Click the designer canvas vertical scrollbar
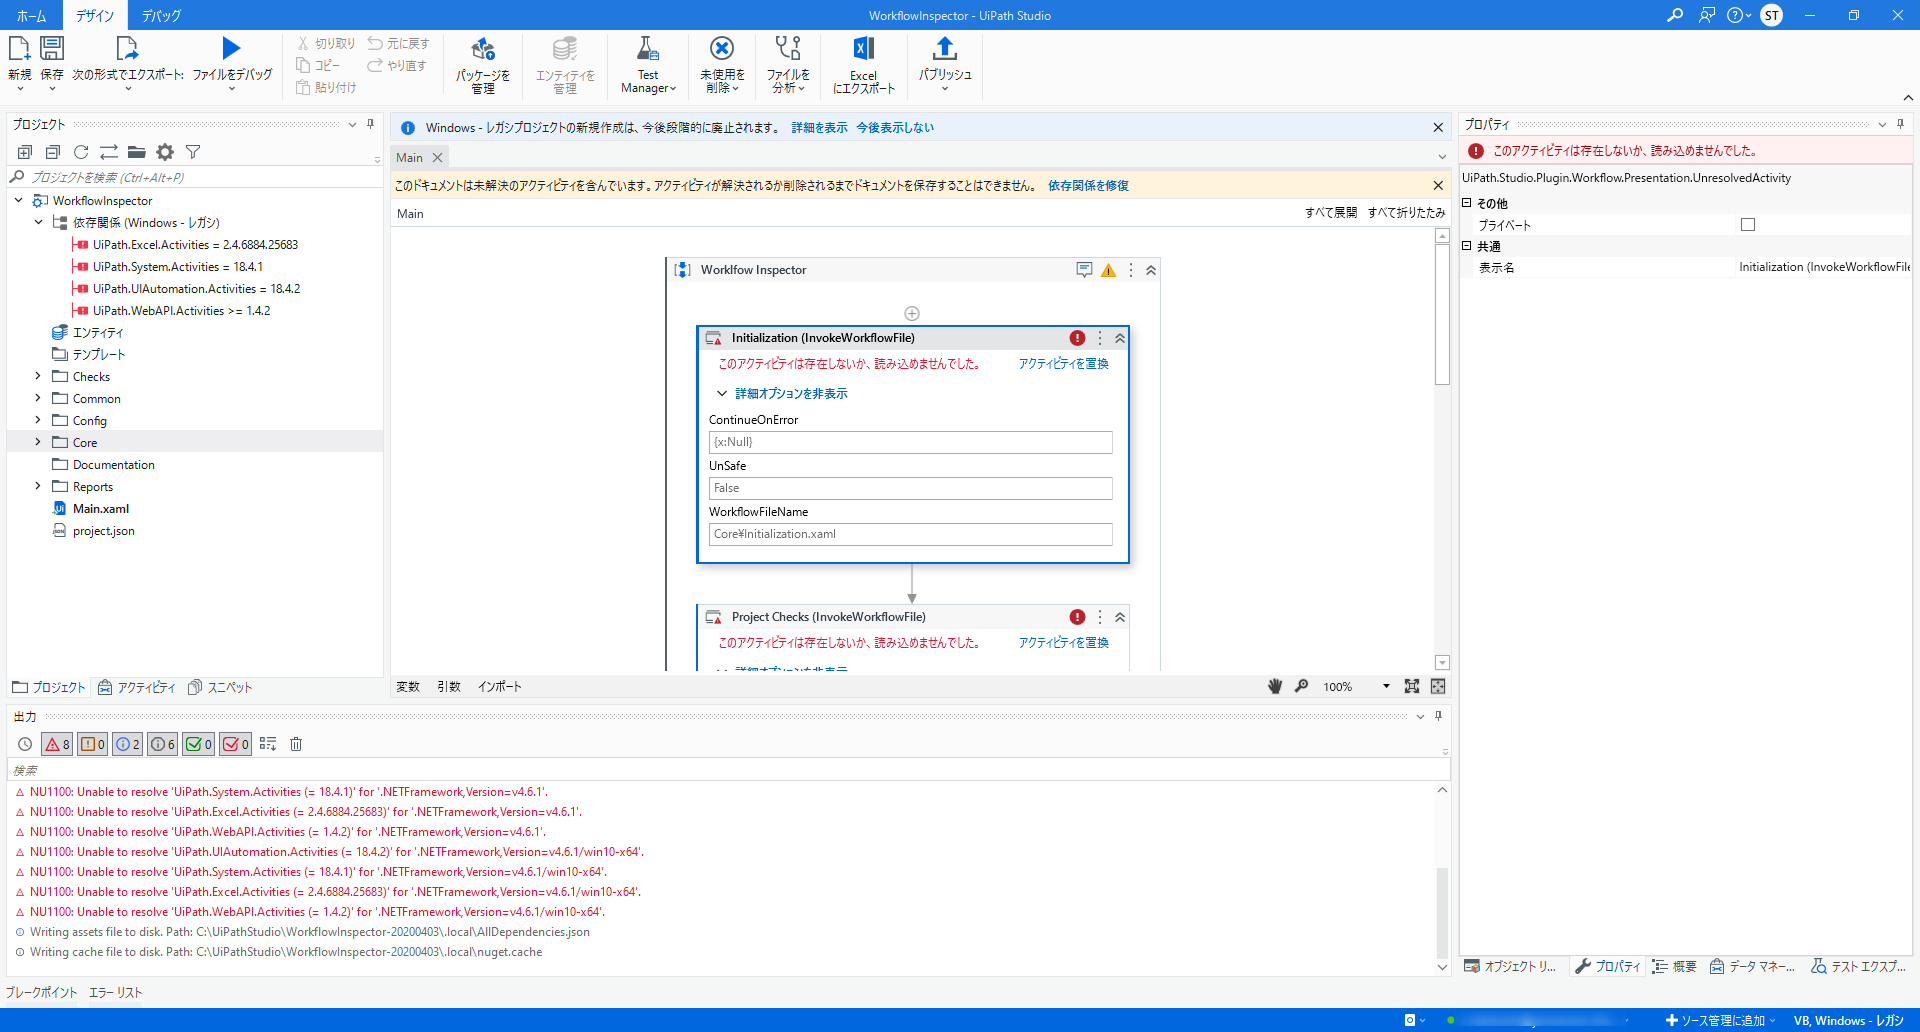Screen dimensions: 1920x1032 (x=1442, y=315)
